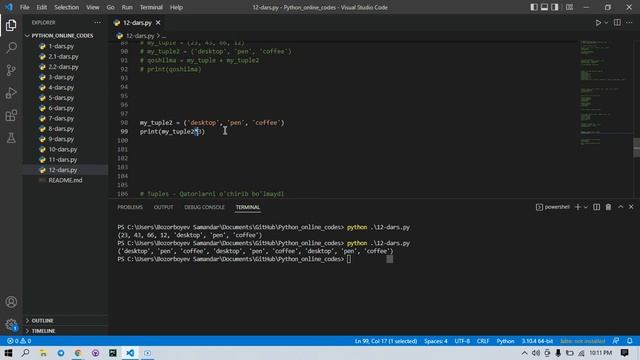Viewport: 640px width, 360px height.
Task: Split the editor right
Action: coord(617,23)
